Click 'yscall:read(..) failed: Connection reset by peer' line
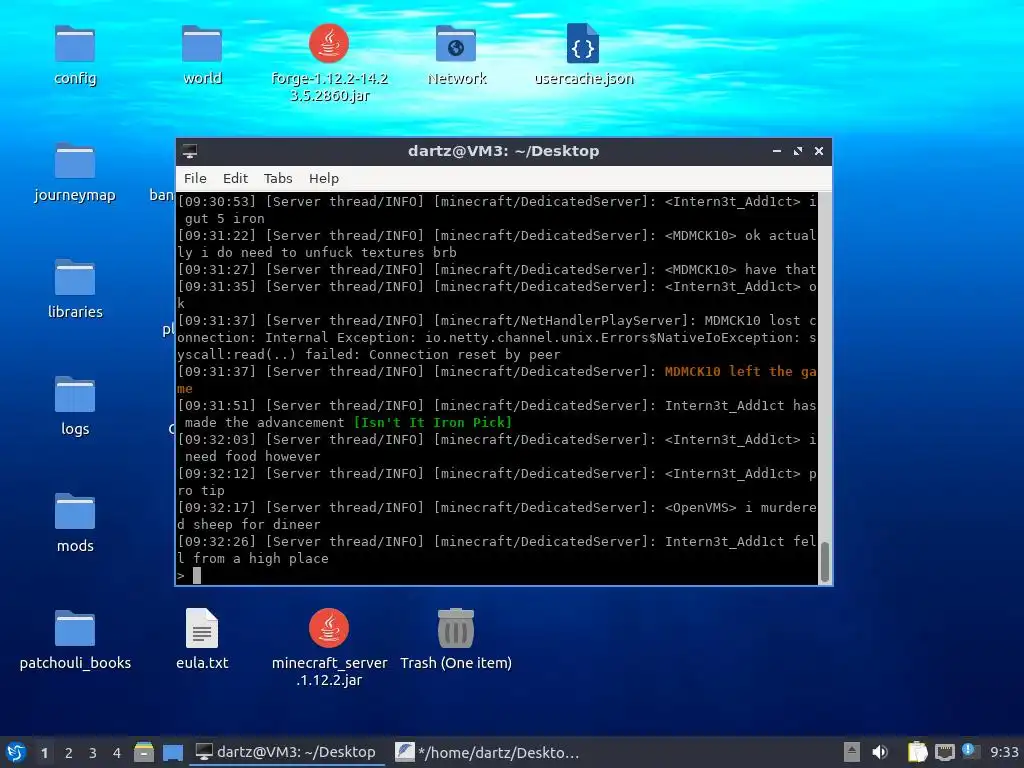Image resolution: width=1024 pixels, height=768 pixels. pyautogui.click(x=369, y=355)
